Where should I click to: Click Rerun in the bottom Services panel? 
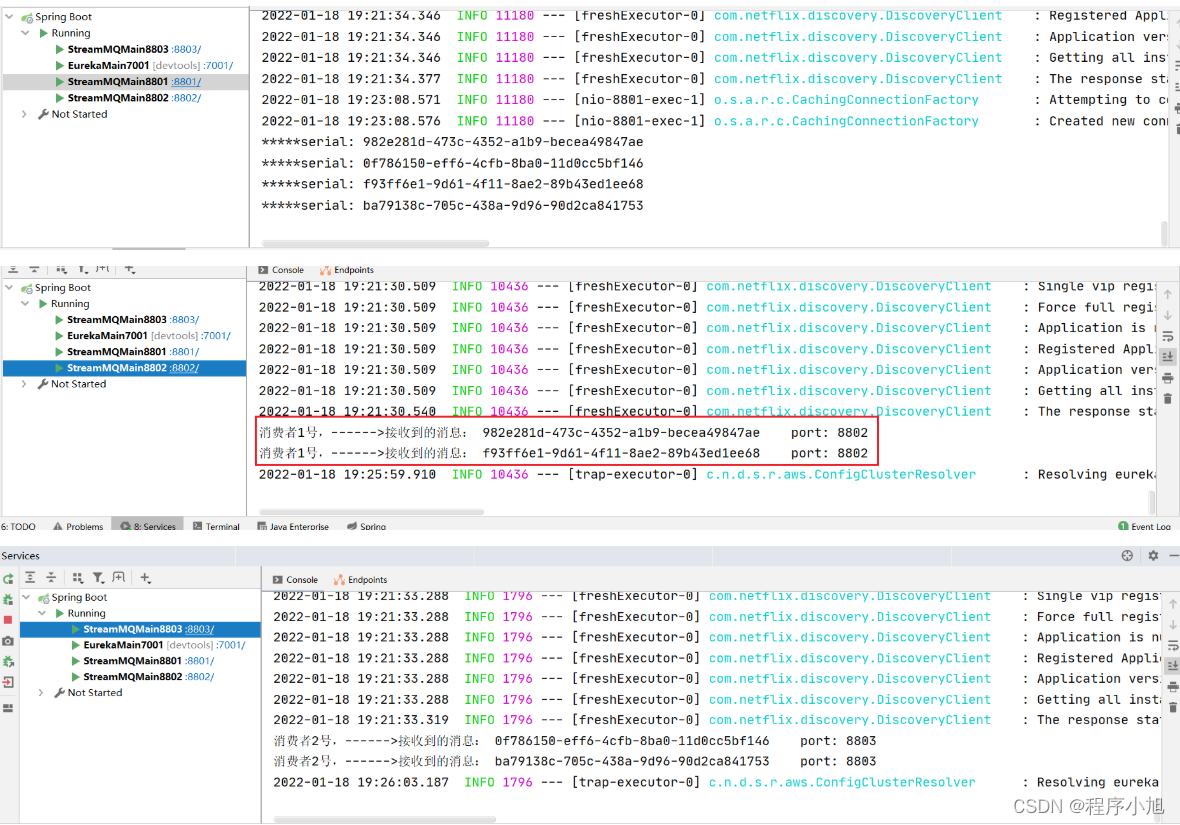[x=8, y=578]
